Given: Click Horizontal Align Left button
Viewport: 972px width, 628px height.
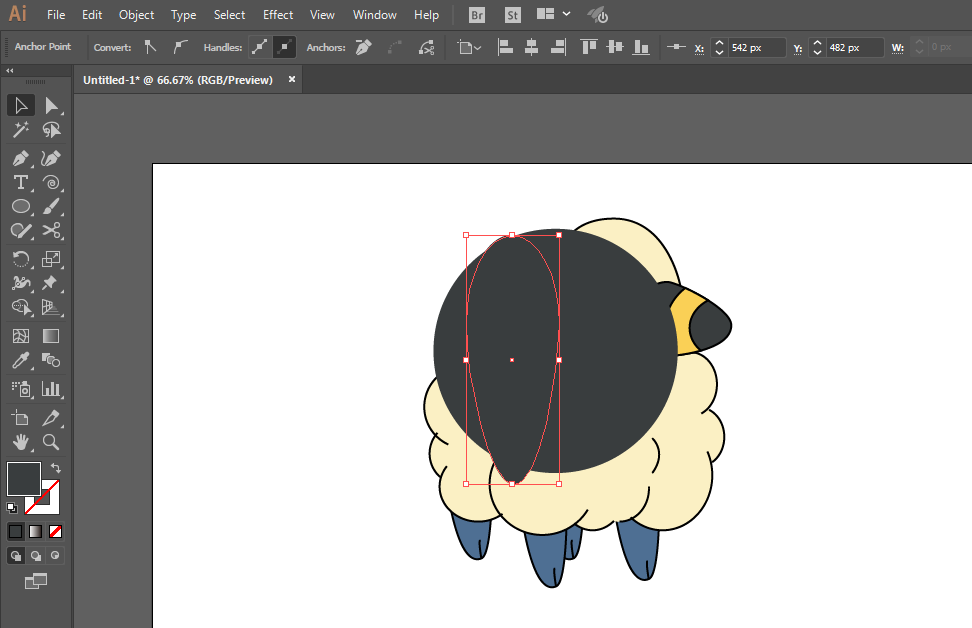Looking at the screenshot, I should coord(505,47).
